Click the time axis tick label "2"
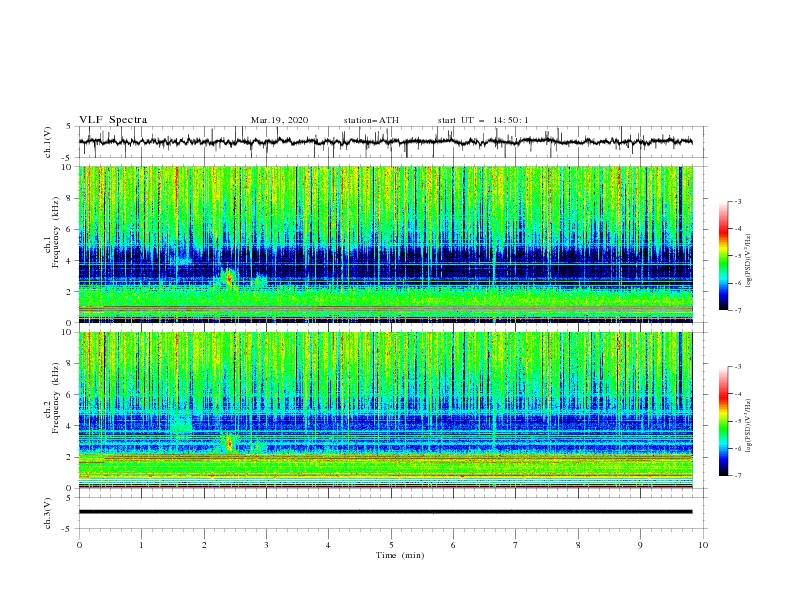 click(204, 545)
